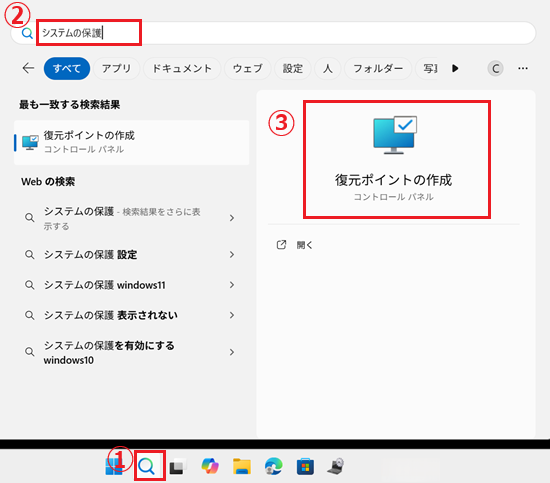Click the 最も一致する検索結果 heading

pyautogui.click(x=69, y=105)
